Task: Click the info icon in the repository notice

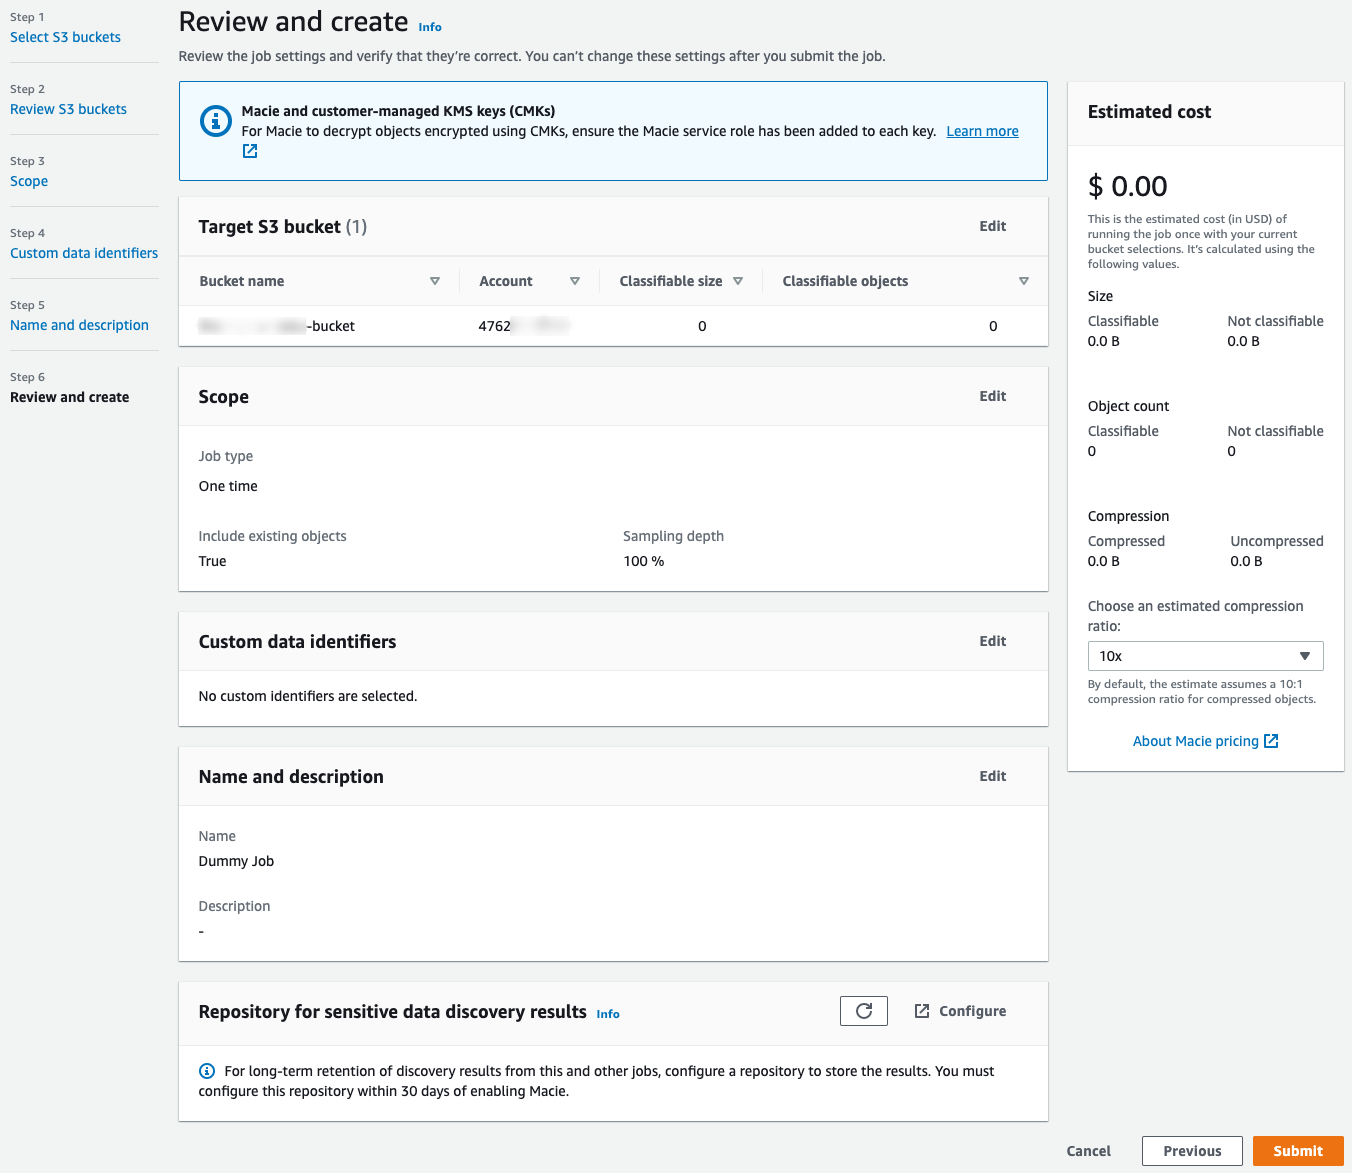Action: pos(206,1070)
